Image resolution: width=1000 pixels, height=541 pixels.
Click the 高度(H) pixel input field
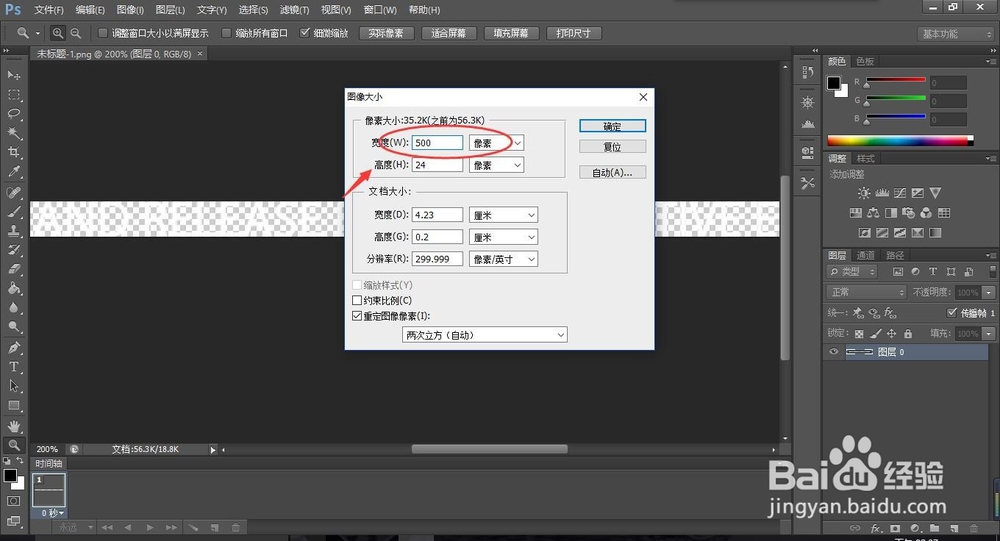pos(438,165)
